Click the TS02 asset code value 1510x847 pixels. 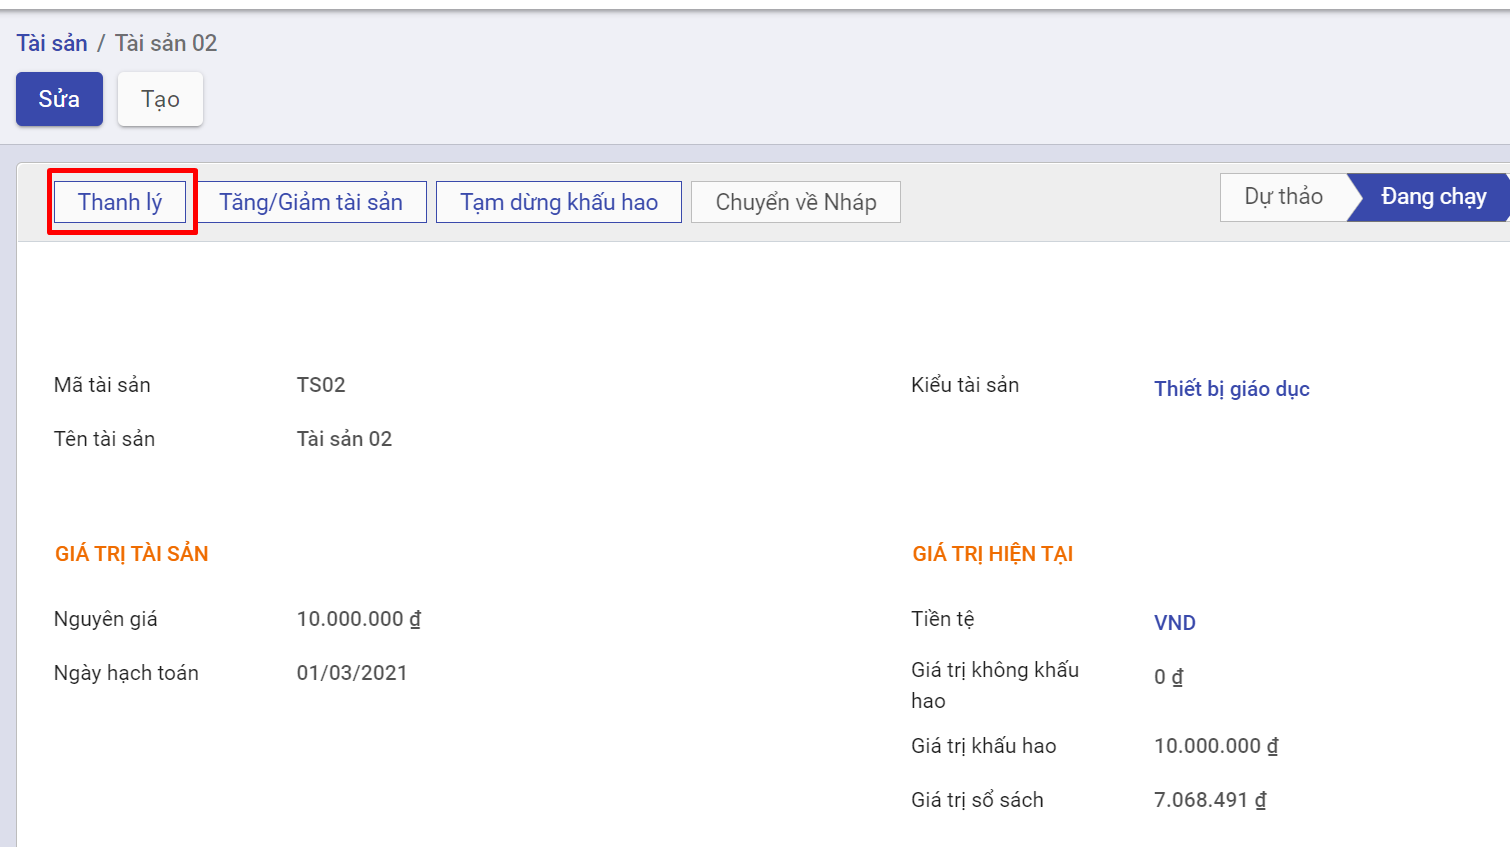(x=321, y=385)
